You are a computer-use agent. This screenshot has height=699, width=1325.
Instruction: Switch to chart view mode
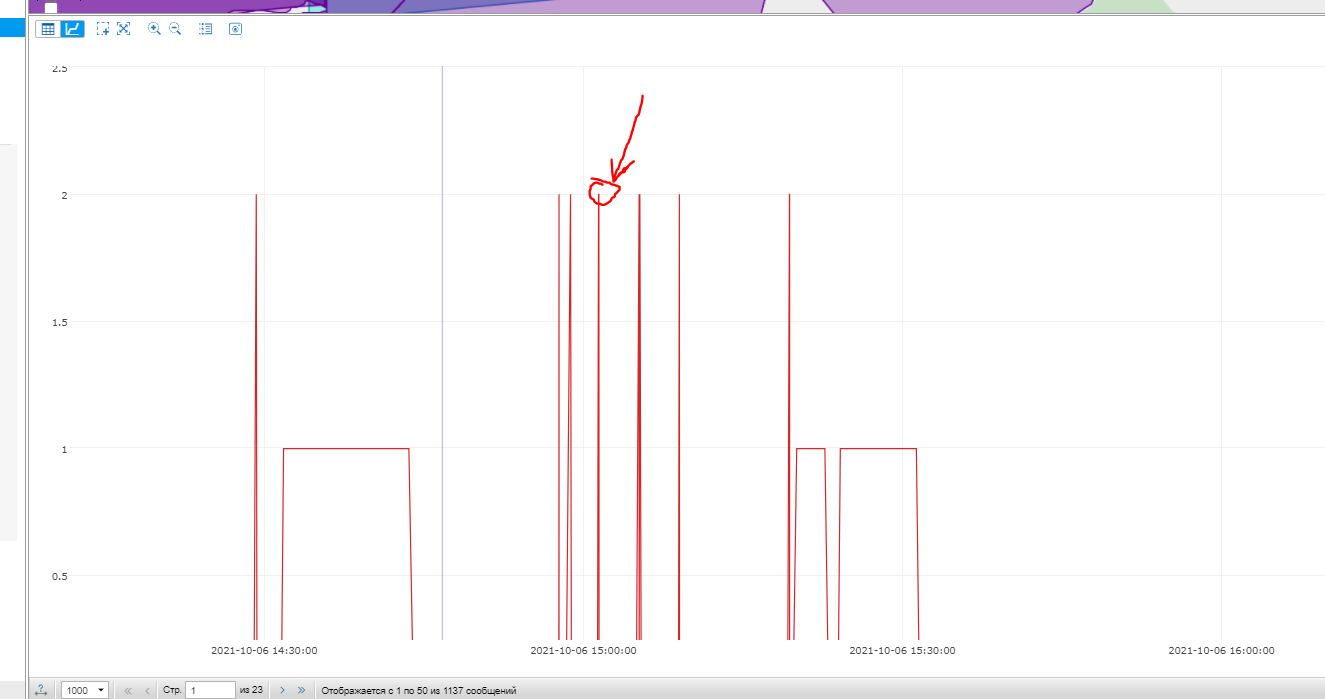pyautogui.click(x=72, y=29)
